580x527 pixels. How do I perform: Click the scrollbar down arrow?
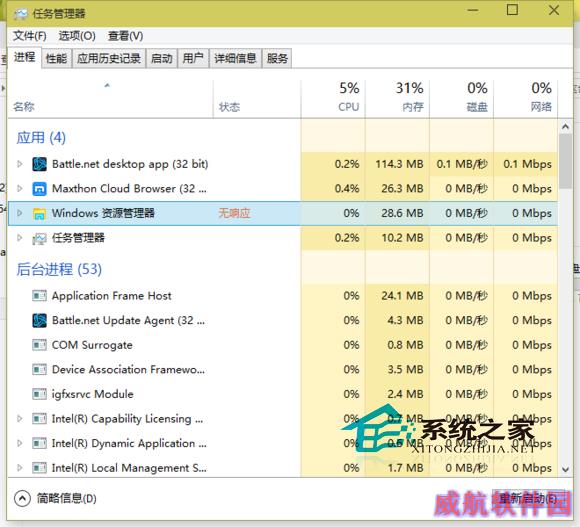pos(565,470)
